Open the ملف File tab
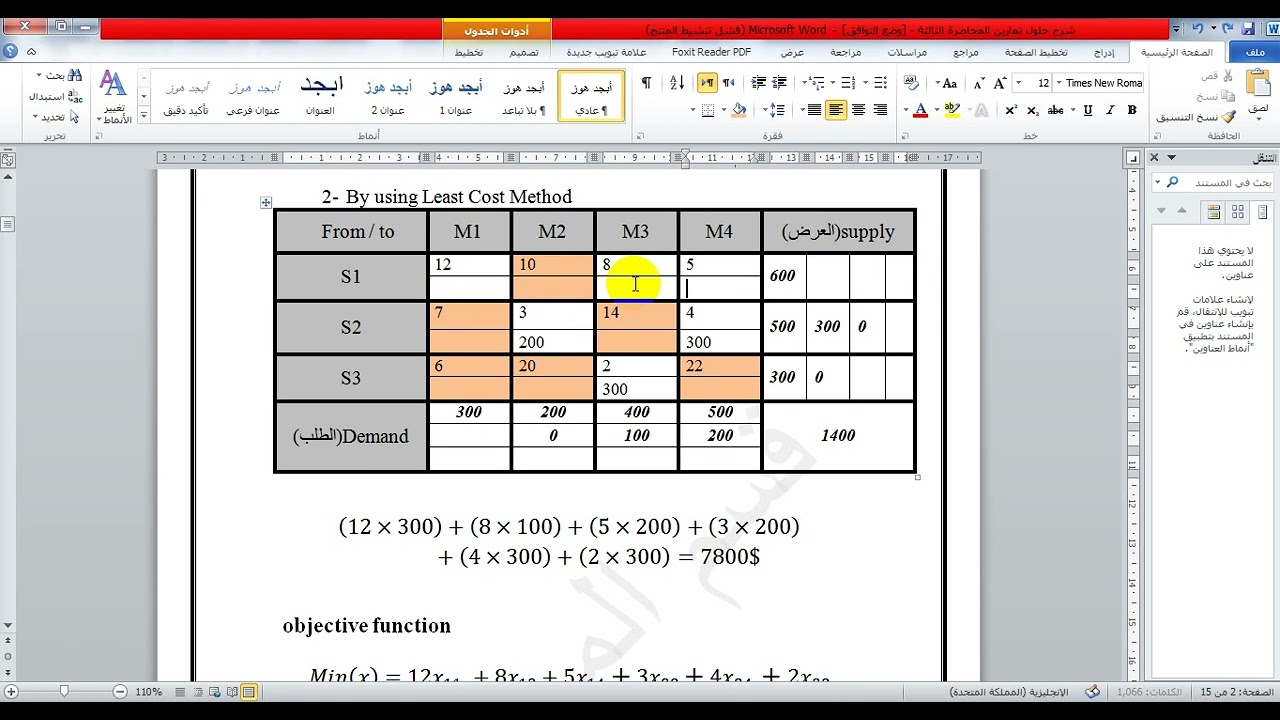Viewport: 1280px width, 720px height. (1254, 52)
